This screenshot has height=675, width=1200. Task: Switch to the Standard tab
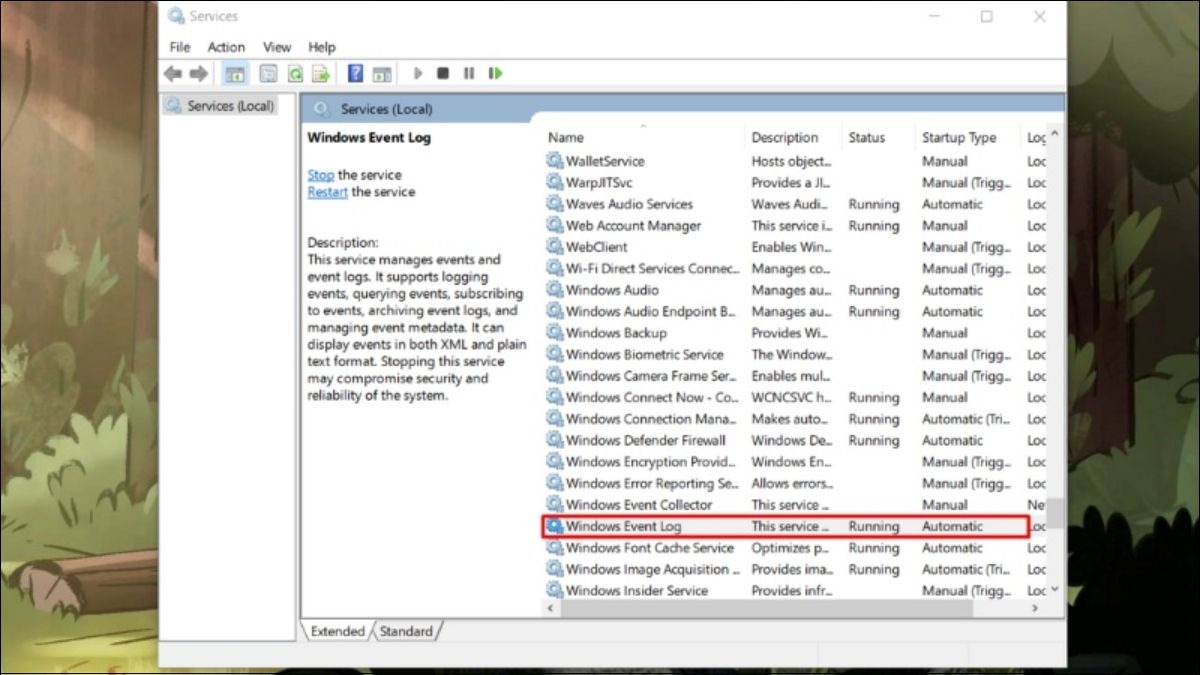point(406,631)
